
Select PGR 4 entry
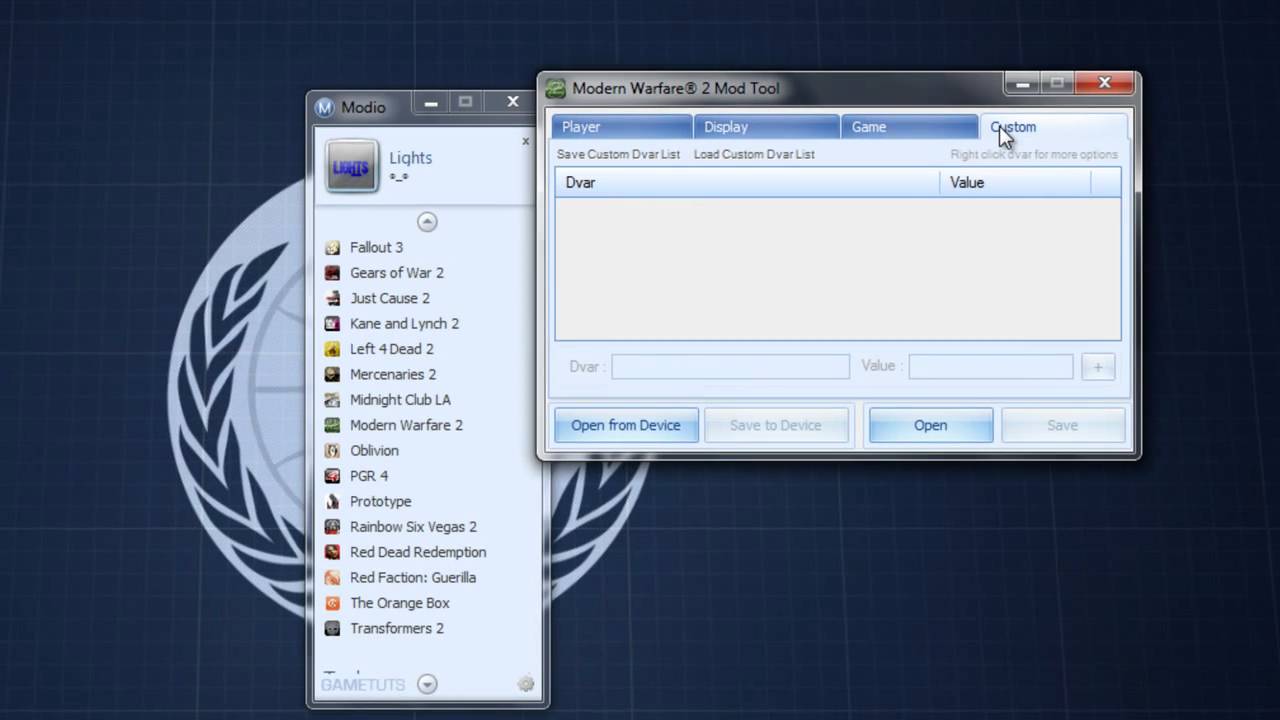[x=369, y=476]
